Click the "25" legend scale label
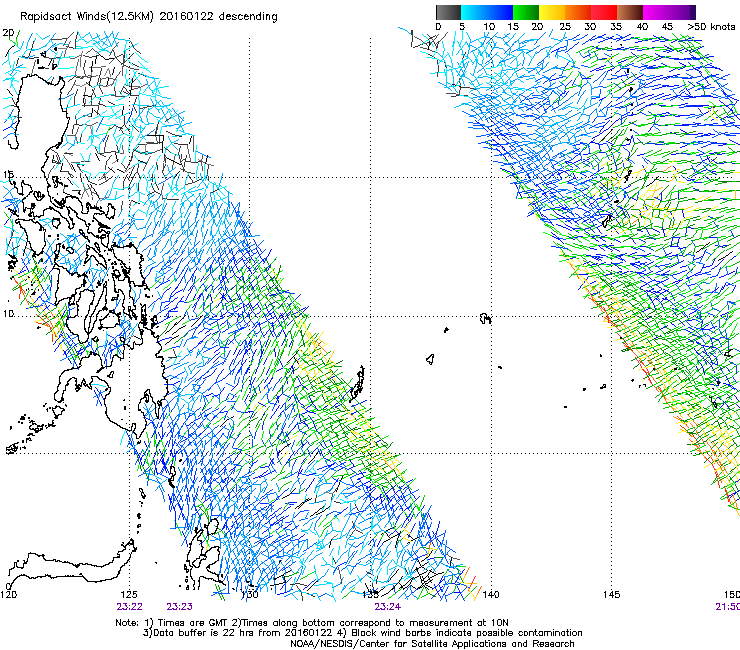This screenshot has width=740, height=650. pos(565,26)
